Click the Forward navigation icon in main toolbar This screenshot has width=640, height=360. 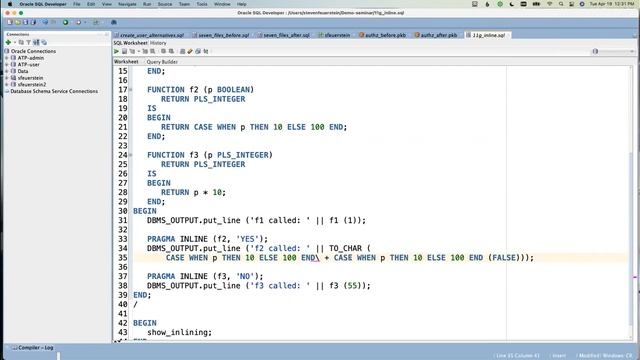[x=78, y=22]
